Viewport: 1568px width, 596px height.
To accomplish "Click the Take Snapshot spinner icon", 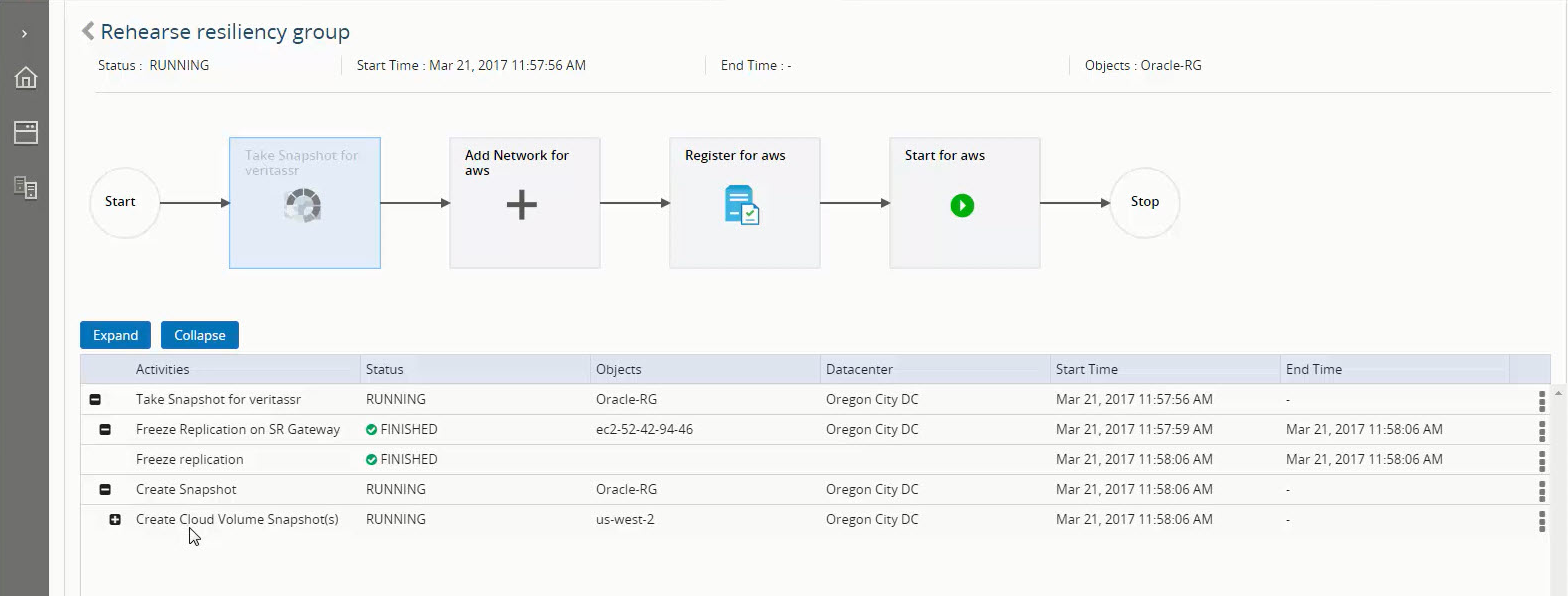I will (302, 206).
